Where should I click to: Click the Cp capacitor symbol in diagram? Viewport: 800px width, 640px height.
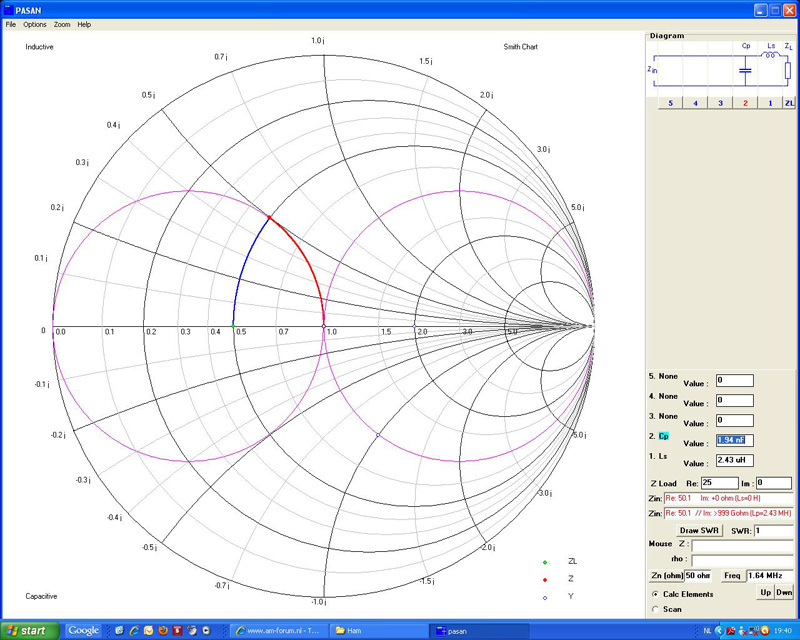tap(745, 69)
